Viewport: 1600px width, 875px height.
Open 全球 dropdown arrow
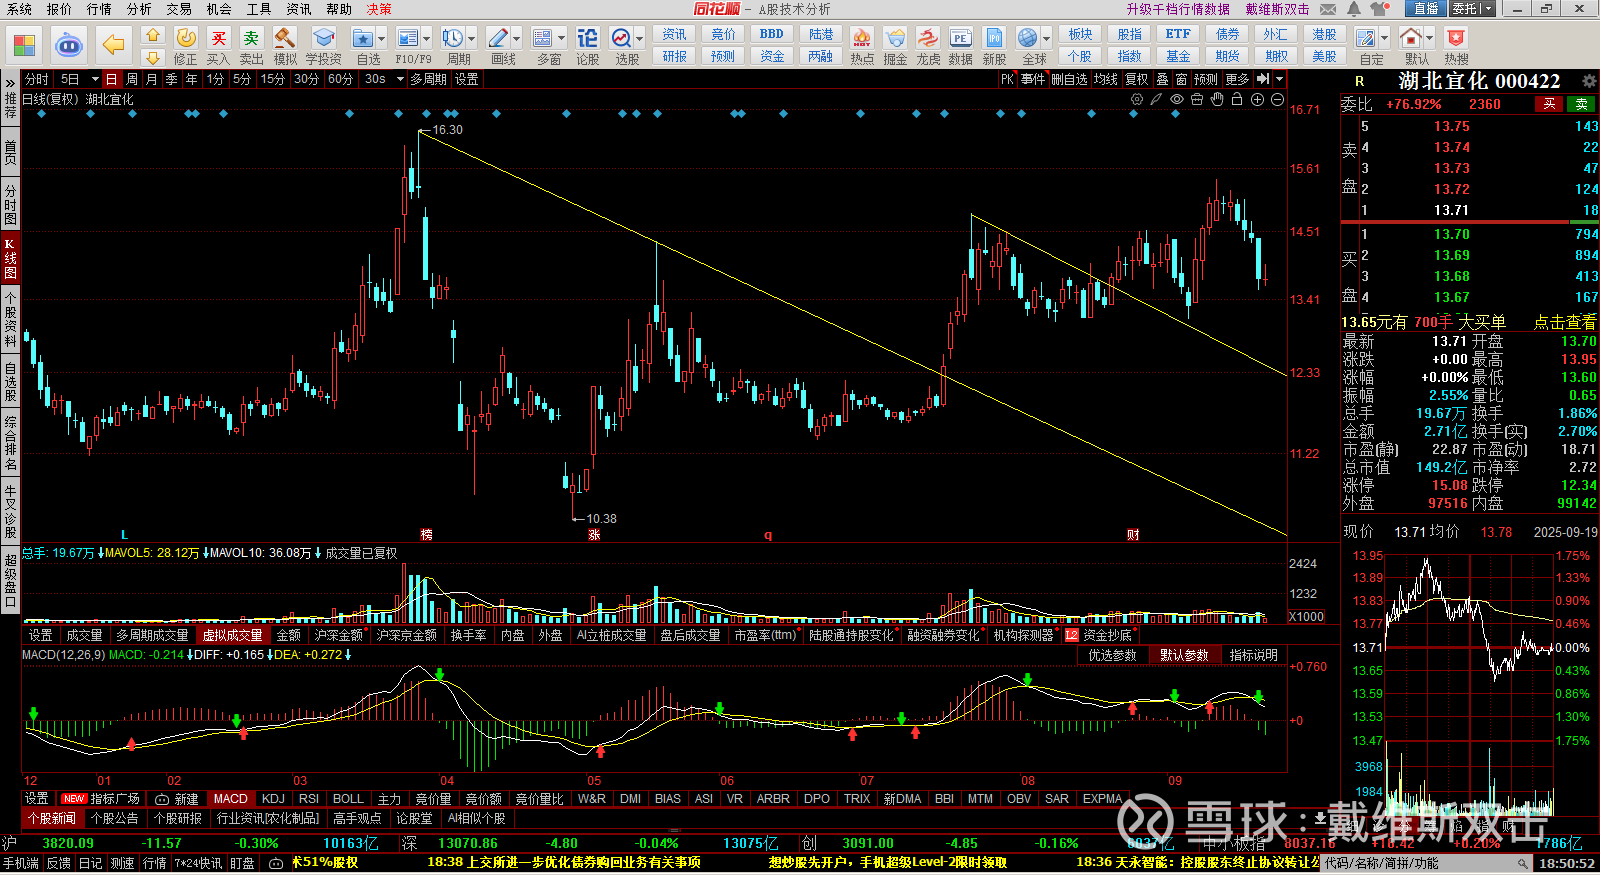pyautogui.click(x=1046, y=39)
